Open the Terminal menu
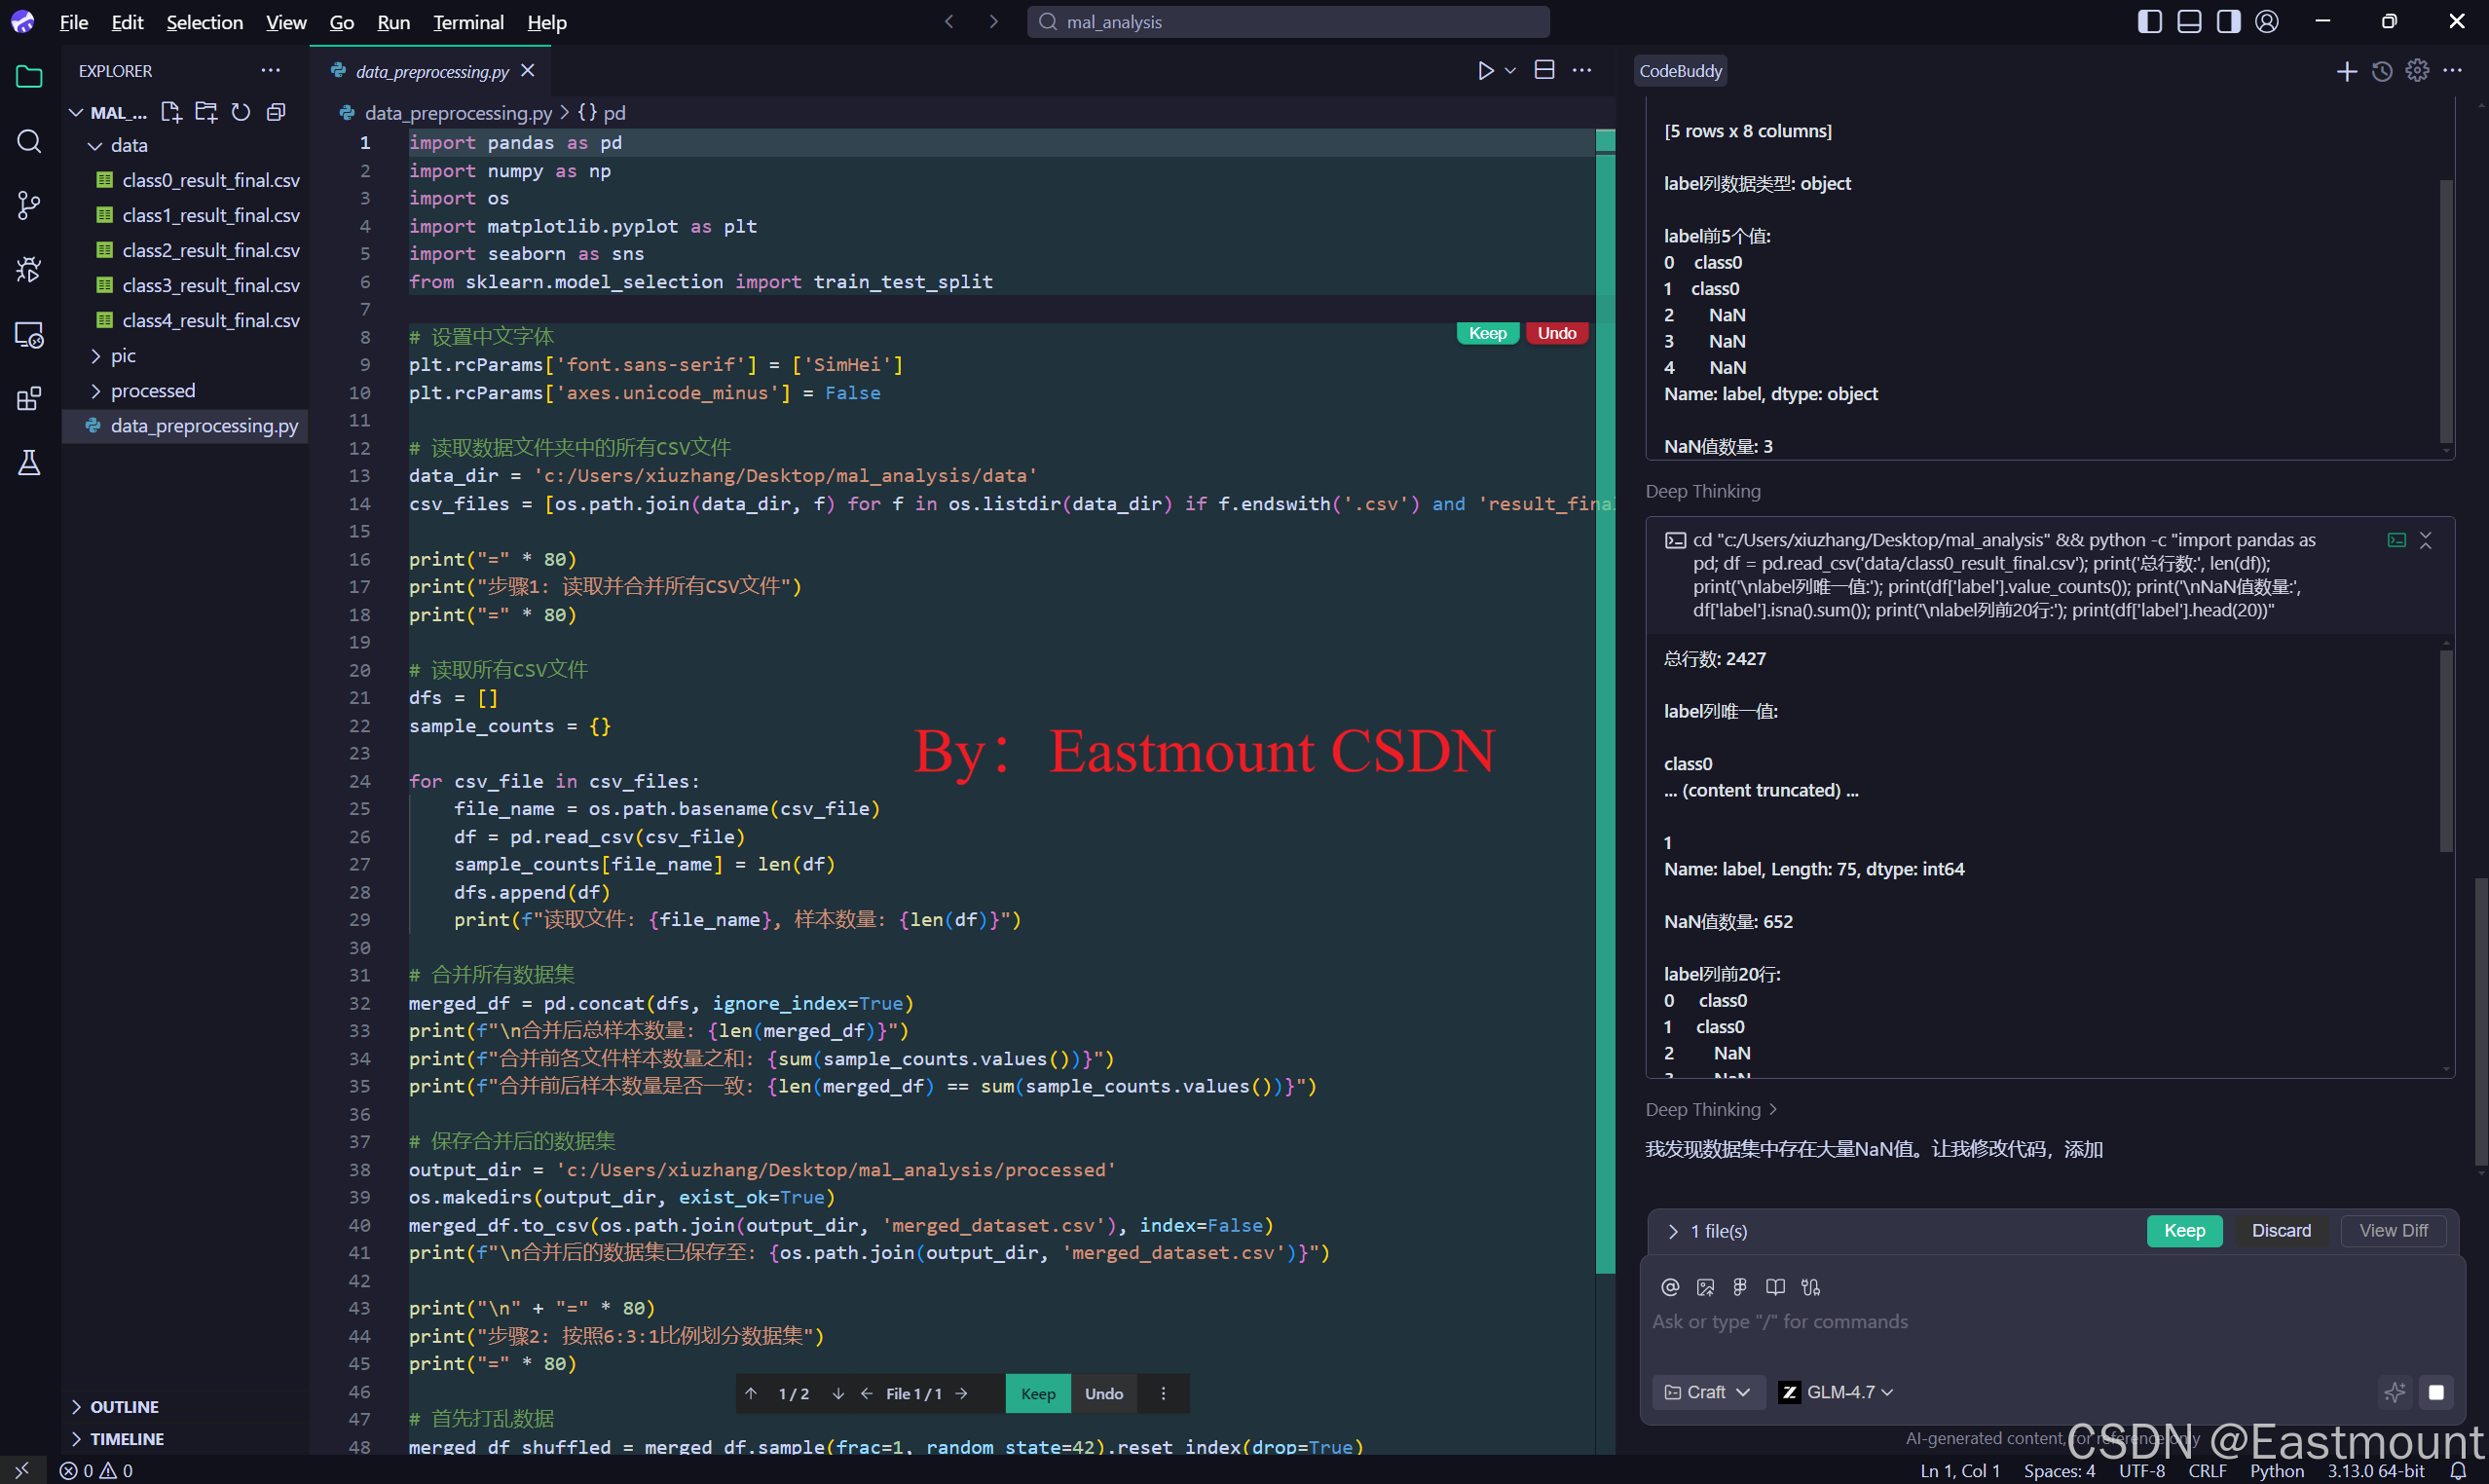Screen dimensions: 2489x1484 [x=467, y=22]
